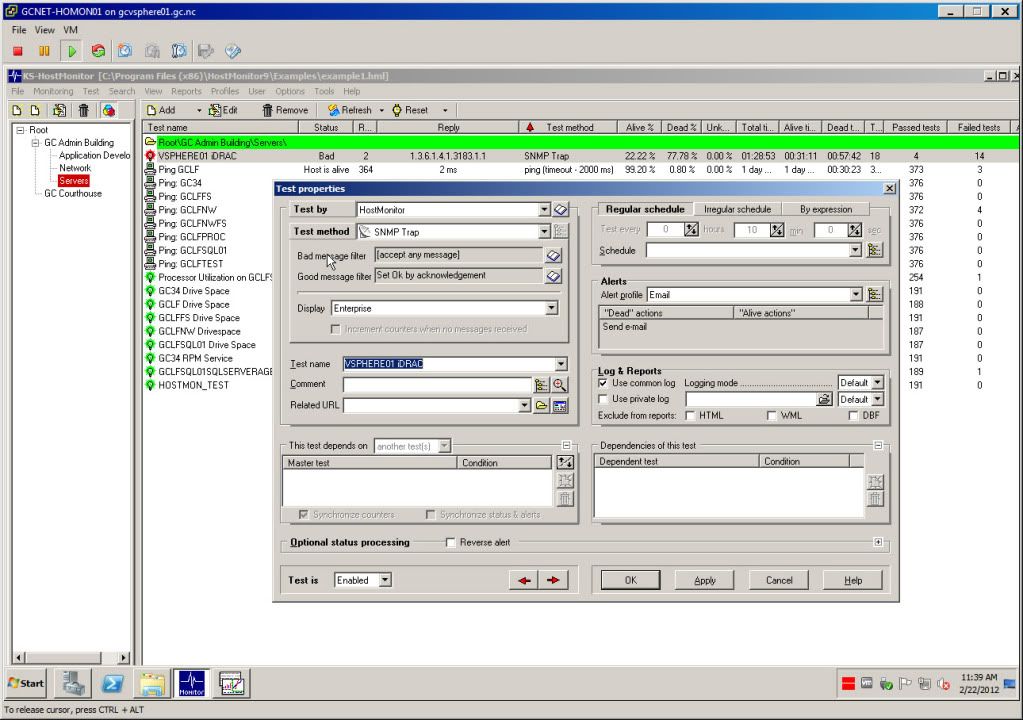Click the green VM power on icon
Screen dimensions: 1023x720
coord(71,51)
